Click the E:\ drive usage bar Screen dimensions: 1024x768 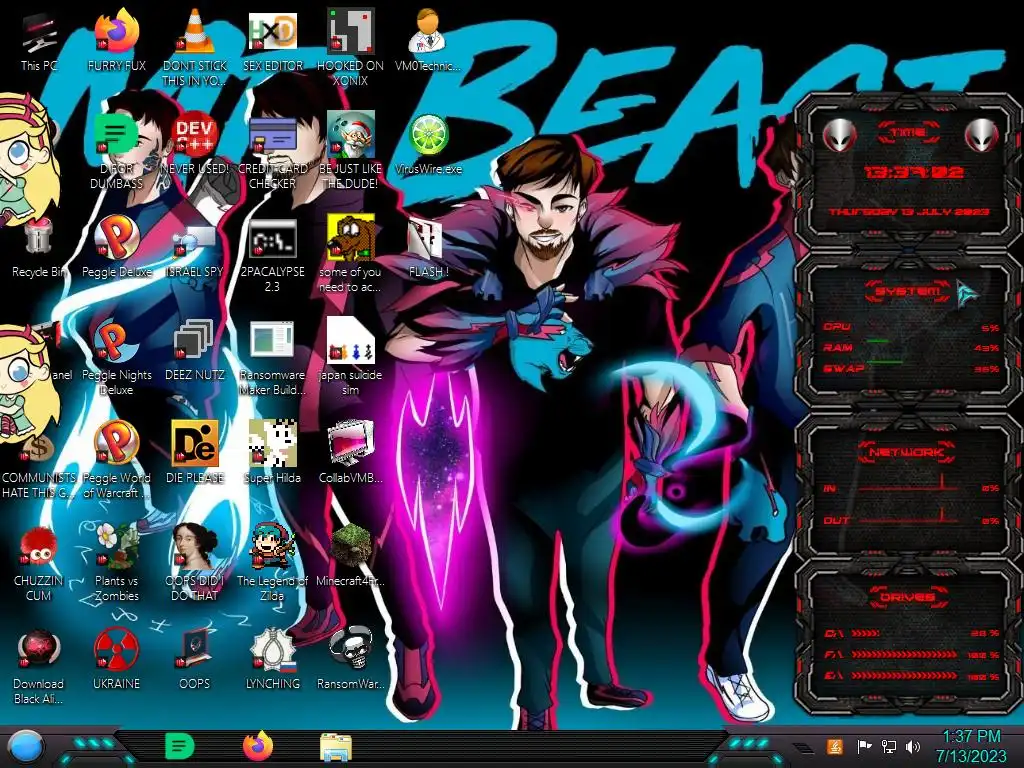pyautogui.click(x=904, y=675)
